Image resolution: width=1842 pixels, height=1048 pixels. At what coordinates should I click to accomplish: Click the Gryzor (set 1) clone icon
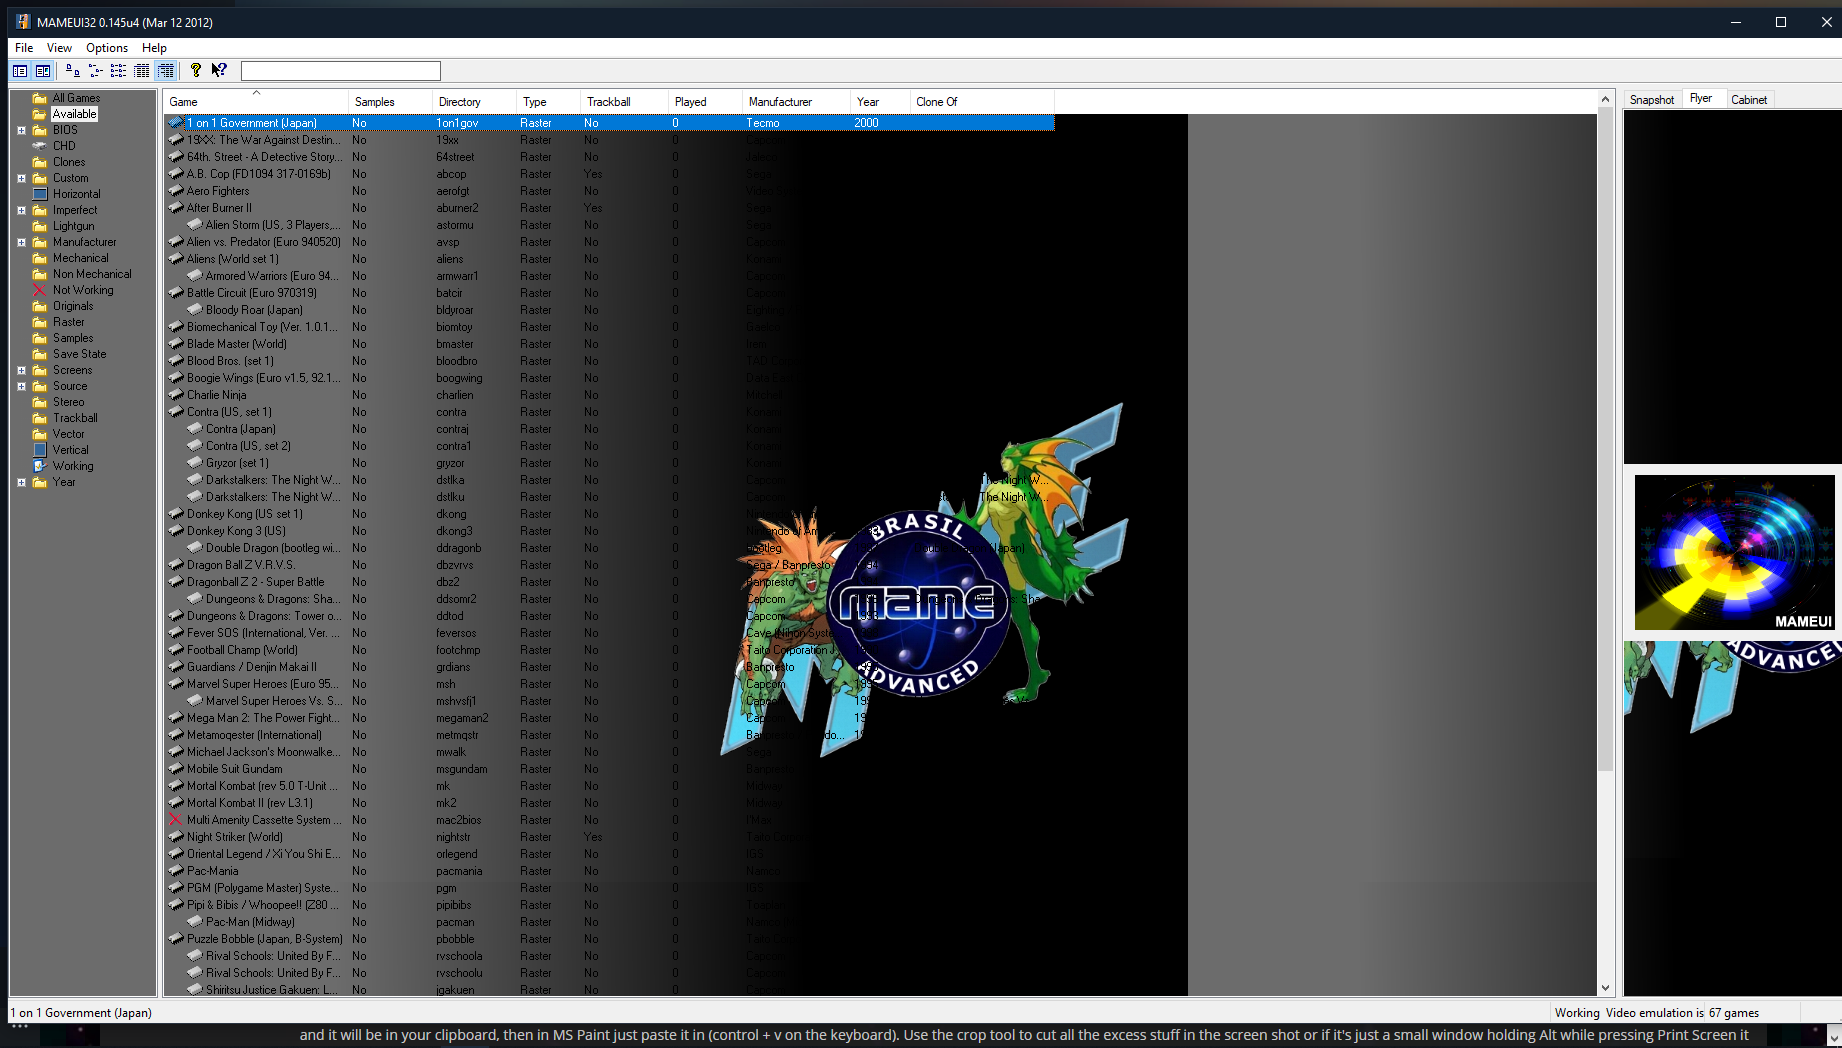tap(195, 463)
